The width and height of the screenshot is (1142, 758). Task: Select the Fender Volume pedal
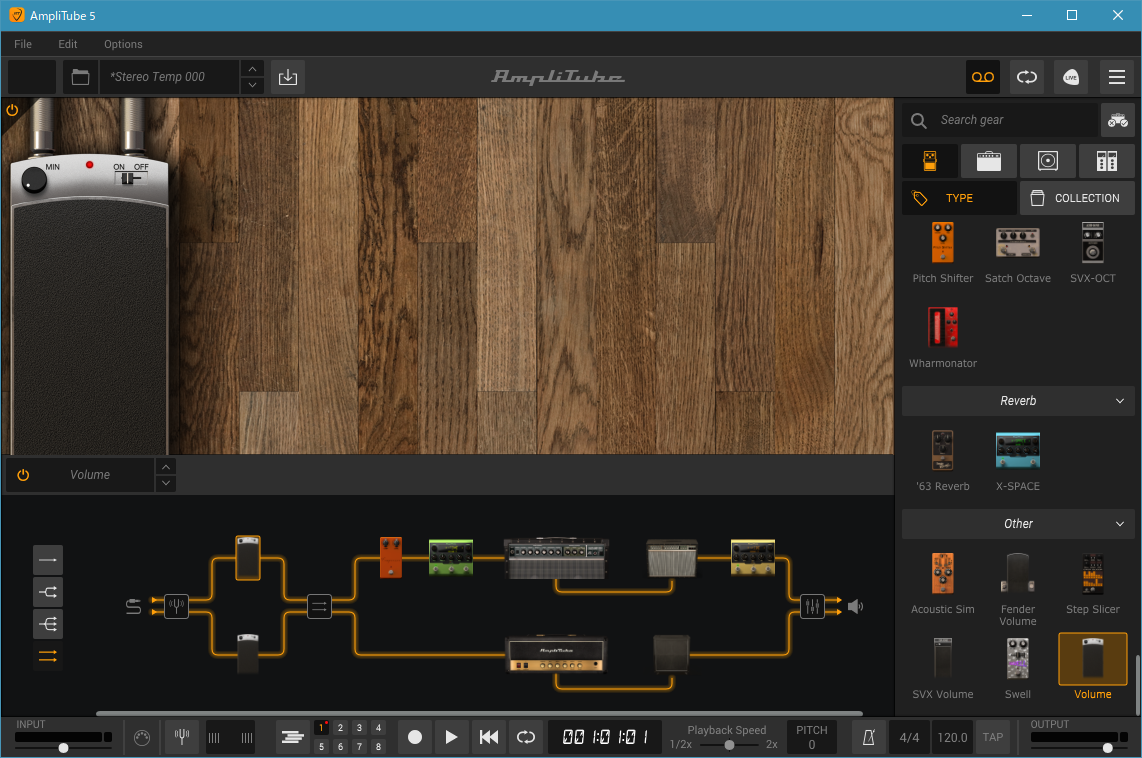(x=1017, y=588)
